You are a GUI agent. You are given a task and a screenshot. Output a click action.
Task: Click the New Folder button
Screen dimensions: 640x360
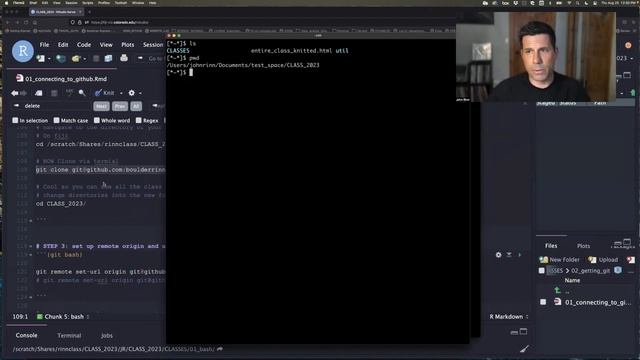click(x=559, y=260)
